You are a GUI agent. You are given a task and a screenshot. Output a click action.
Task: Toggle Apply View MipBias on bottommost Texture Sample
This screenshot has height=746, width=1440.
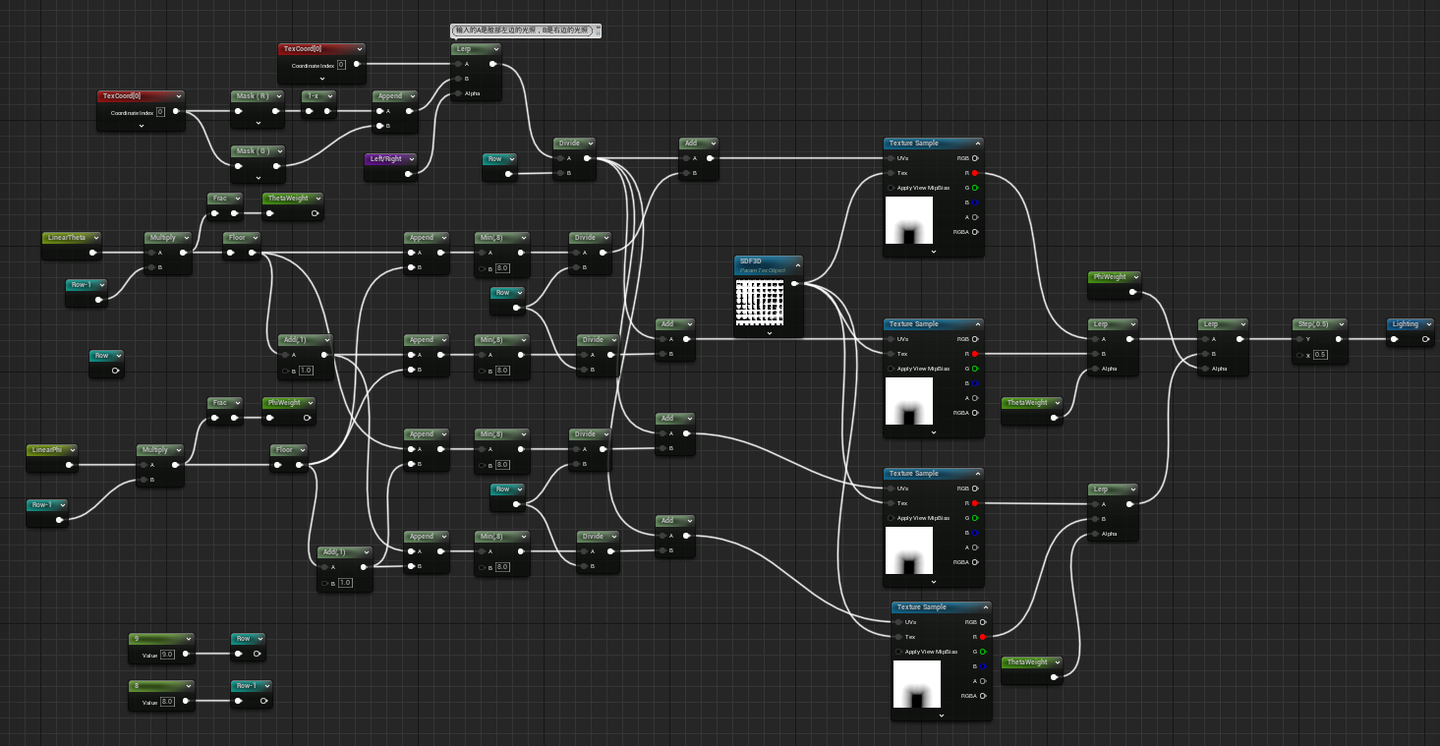point(898,651)
